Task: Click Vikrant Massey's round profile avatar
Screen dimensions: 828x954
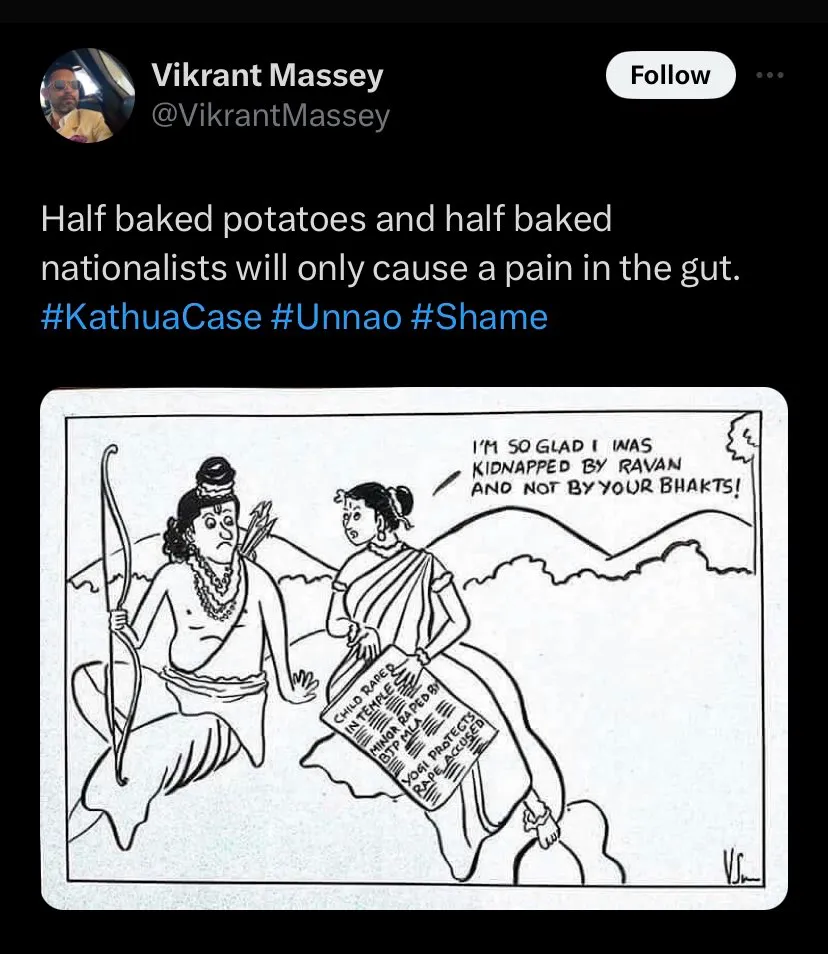Action: coord(87,96)
